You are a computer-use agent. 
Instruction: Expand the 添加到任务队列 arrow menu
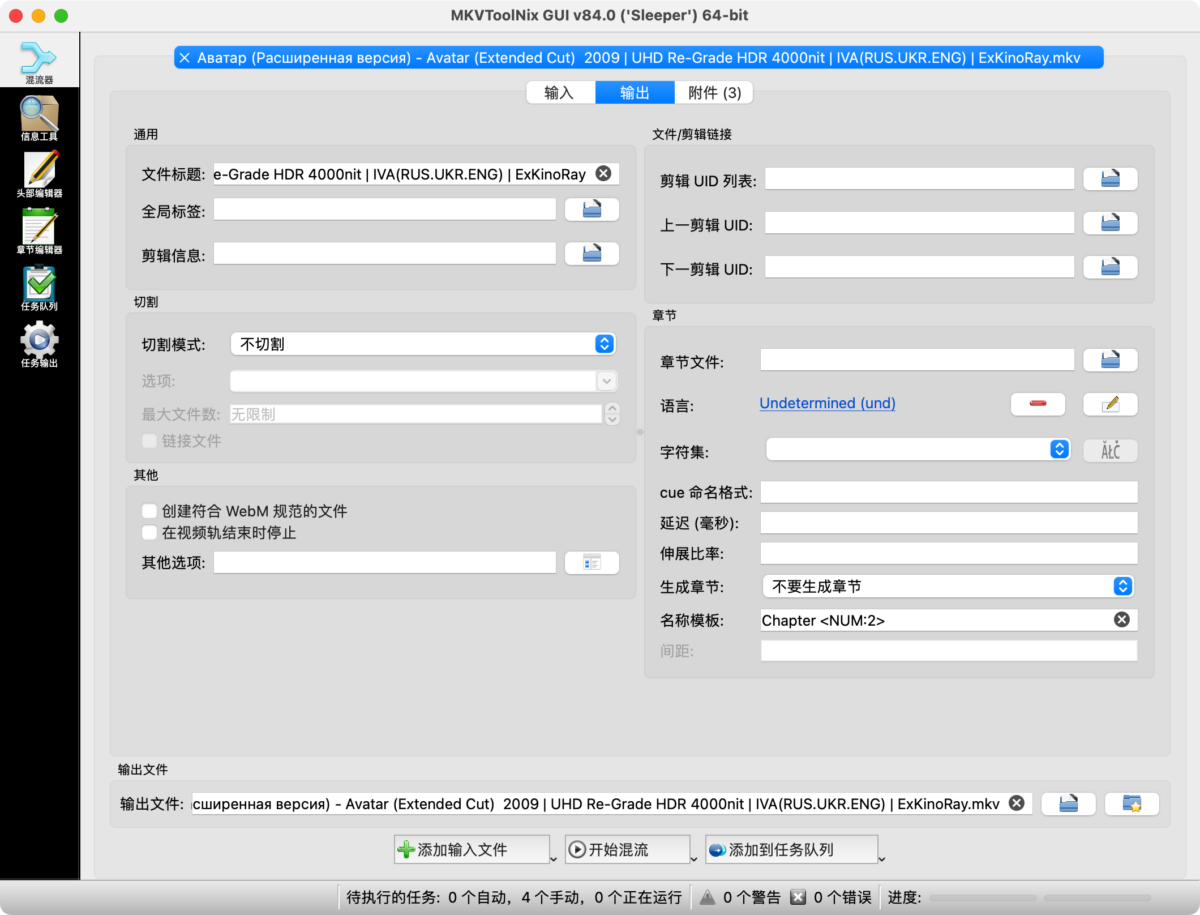(x=882, y=857)
